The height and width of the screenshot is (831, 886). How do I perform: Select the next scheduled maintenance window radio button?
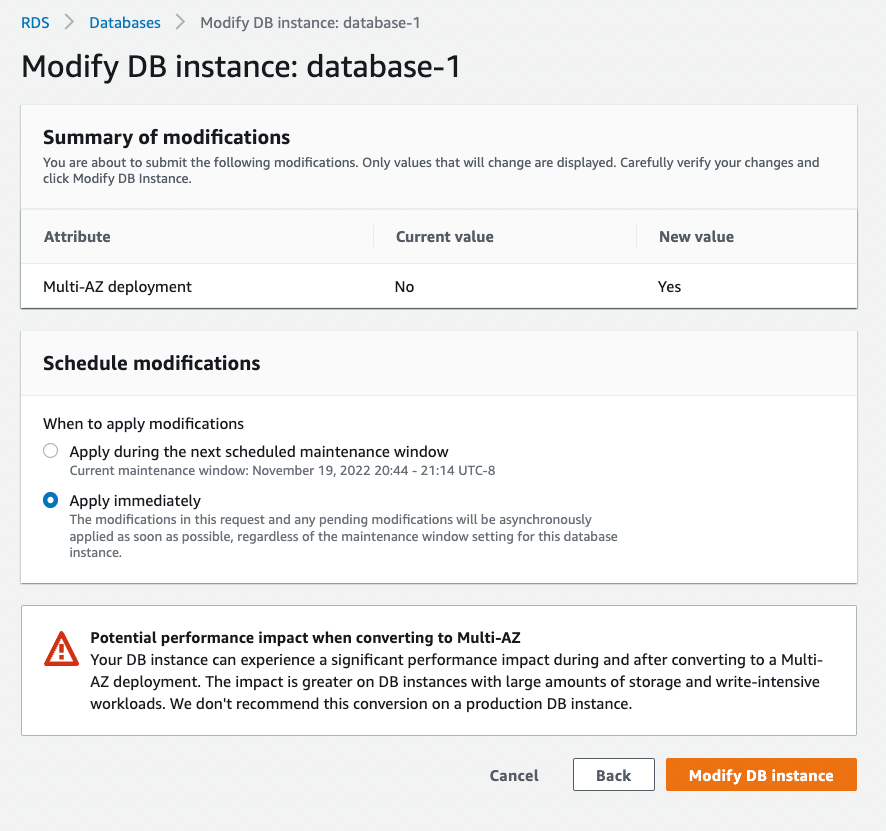51,451
